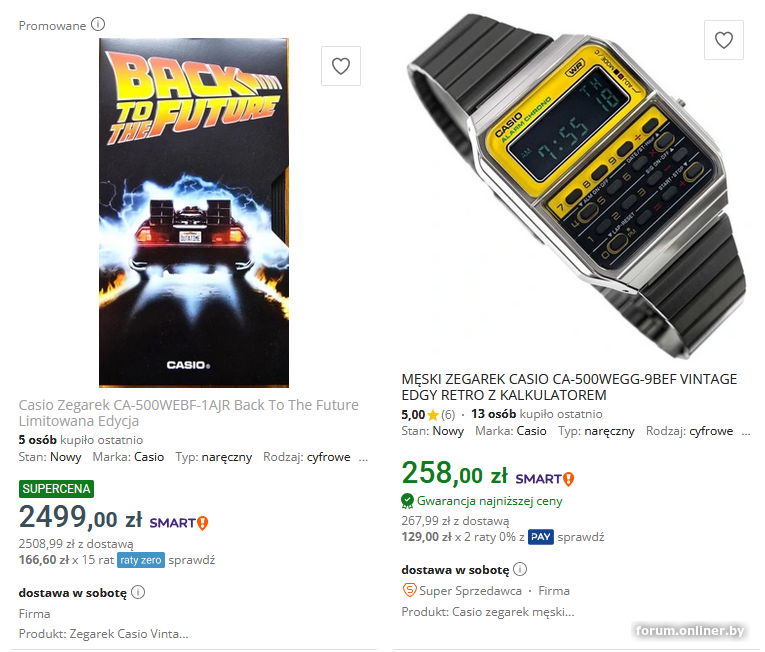The height and width of the screenshot is (652, 765).
Task: Expand more parameters ellipsis on left listing
Action: 363,458
